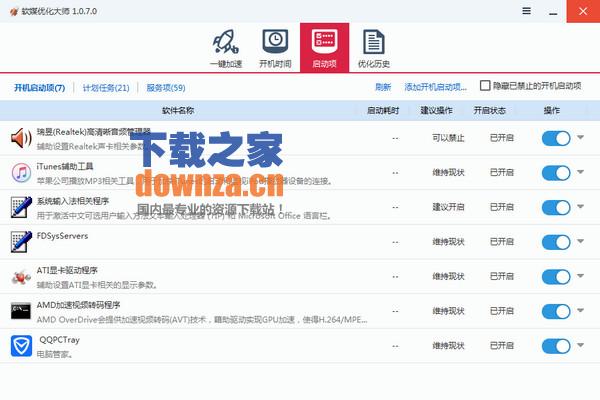Toggle off Realtek audio manager startup
600x400 pixels.
[x=556, y=138]
